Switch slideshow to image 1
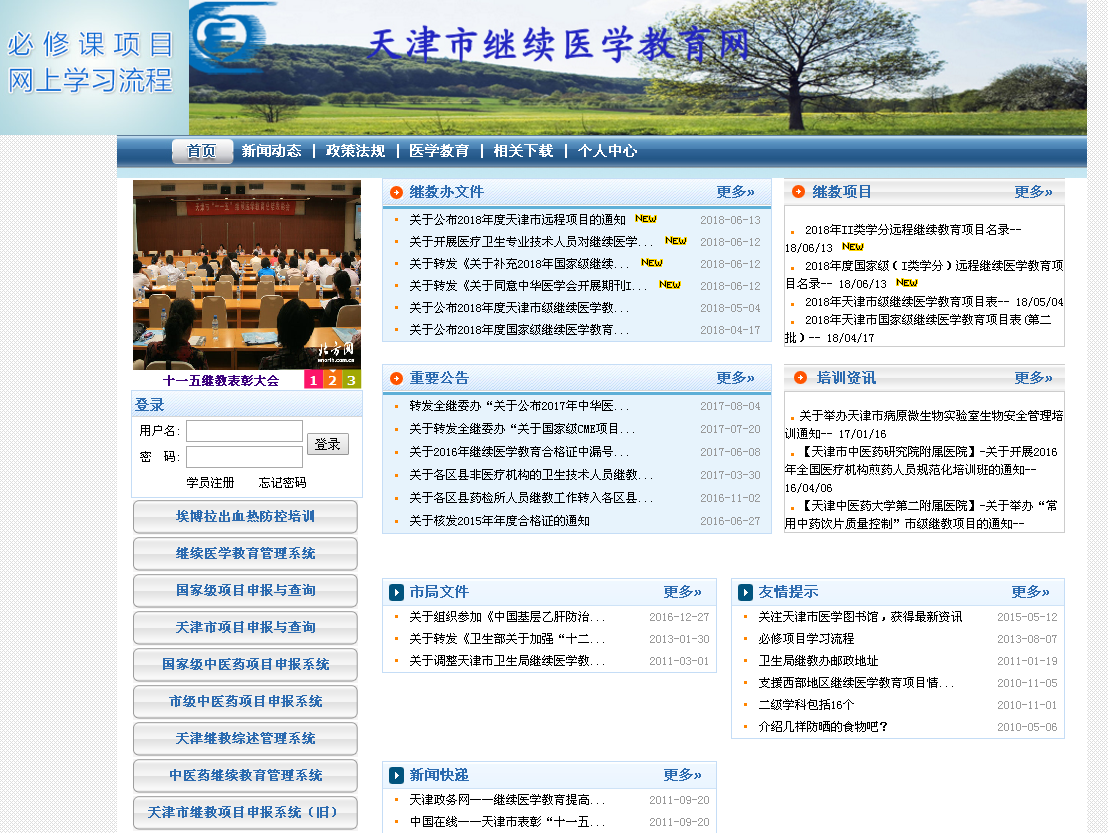The image size is (1108, 833). tap(313, 380)
